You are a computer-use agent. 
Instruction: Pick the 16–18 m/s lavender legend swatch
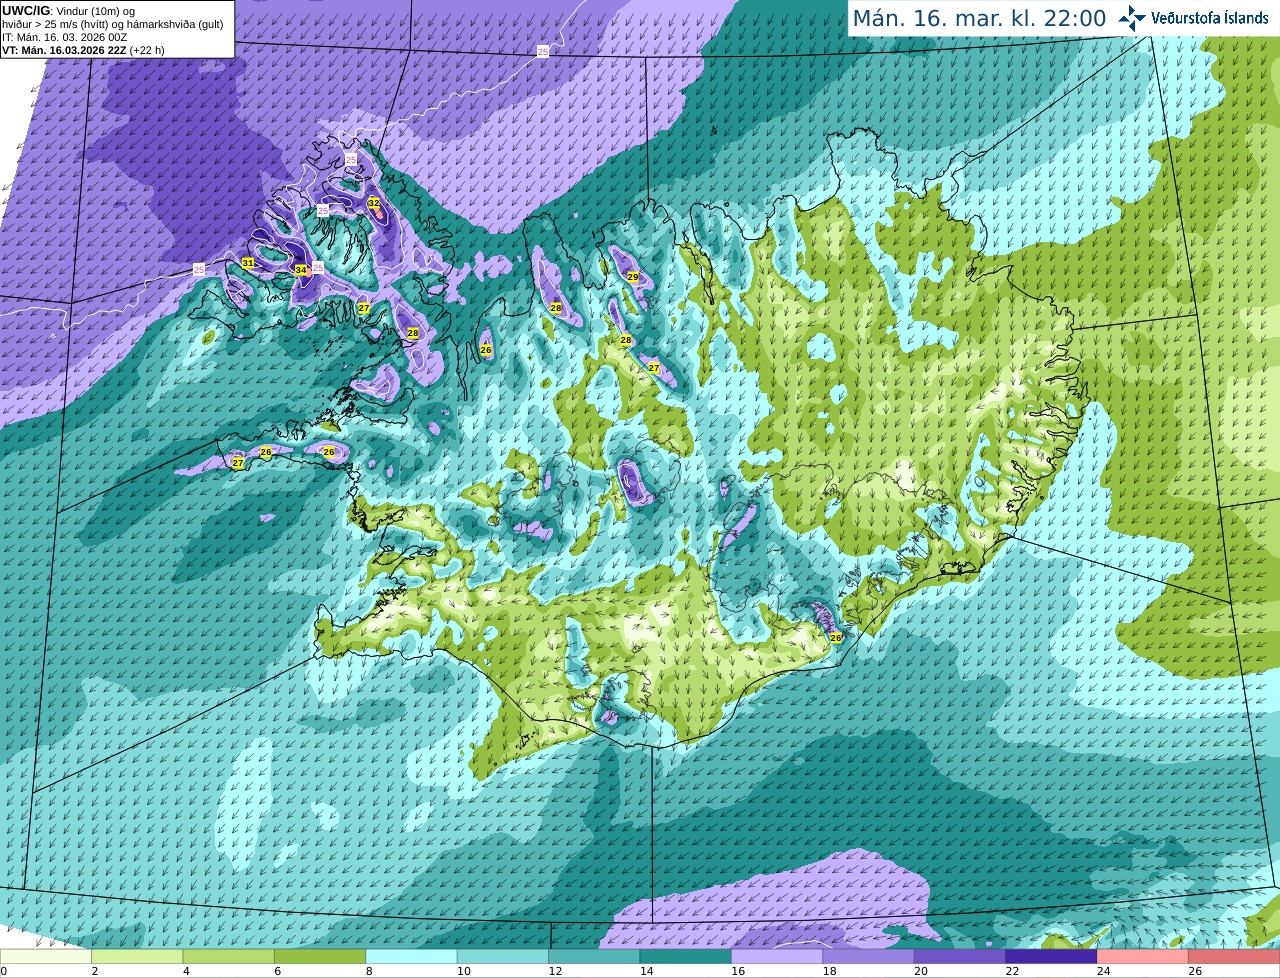(778, 957)
